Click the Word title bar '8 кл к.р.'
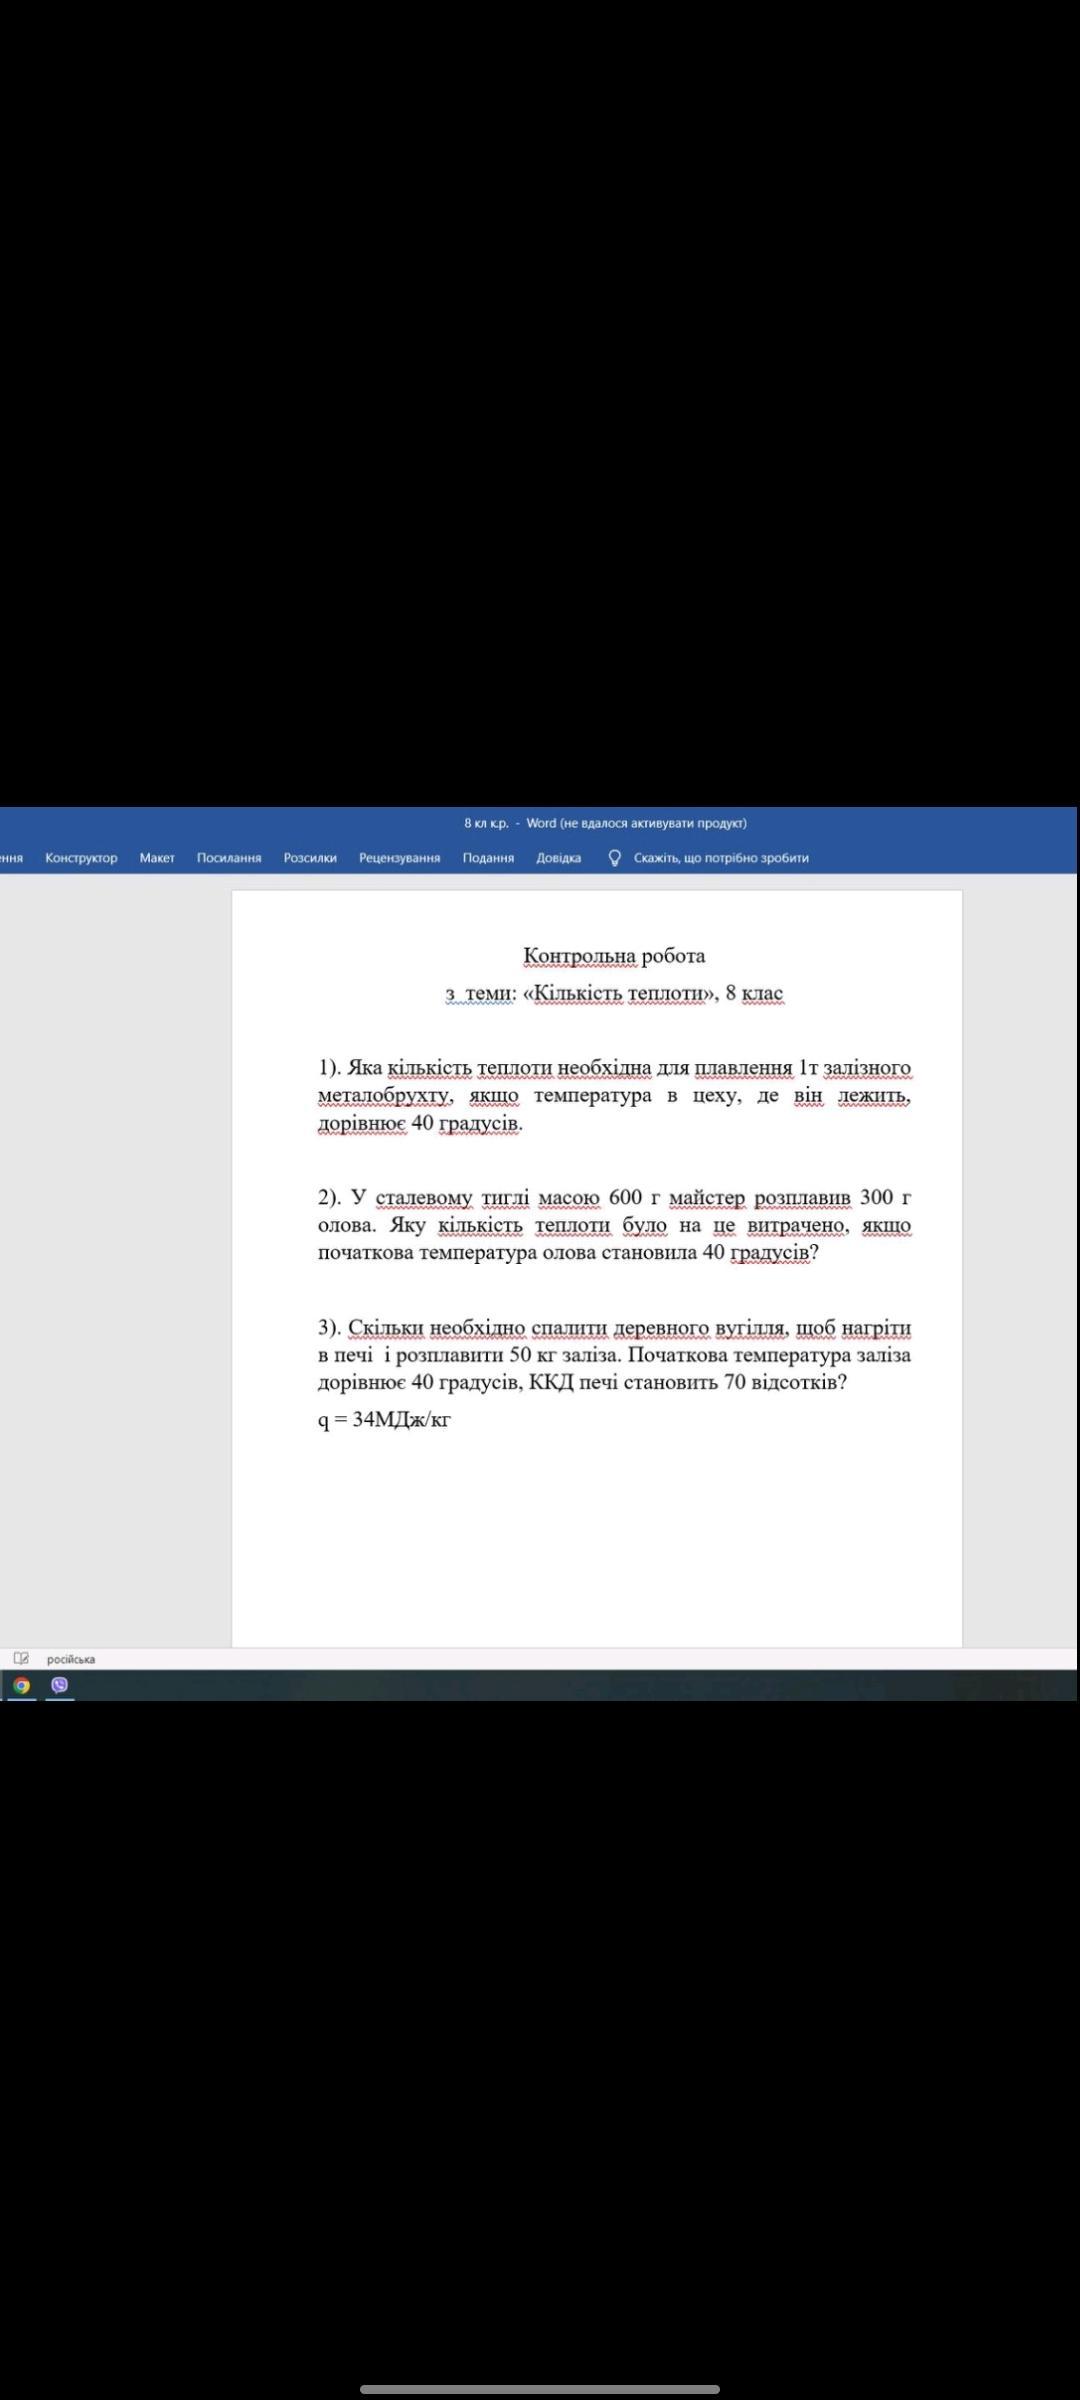Viewport: 1080px width, 2400px height. pos(605,823)
